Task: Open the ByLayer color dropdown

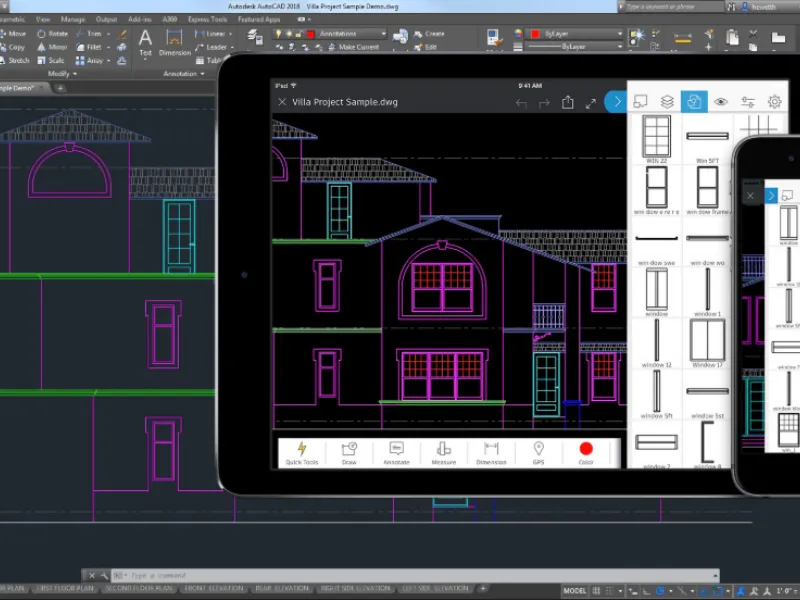Action: click(620, 34)
